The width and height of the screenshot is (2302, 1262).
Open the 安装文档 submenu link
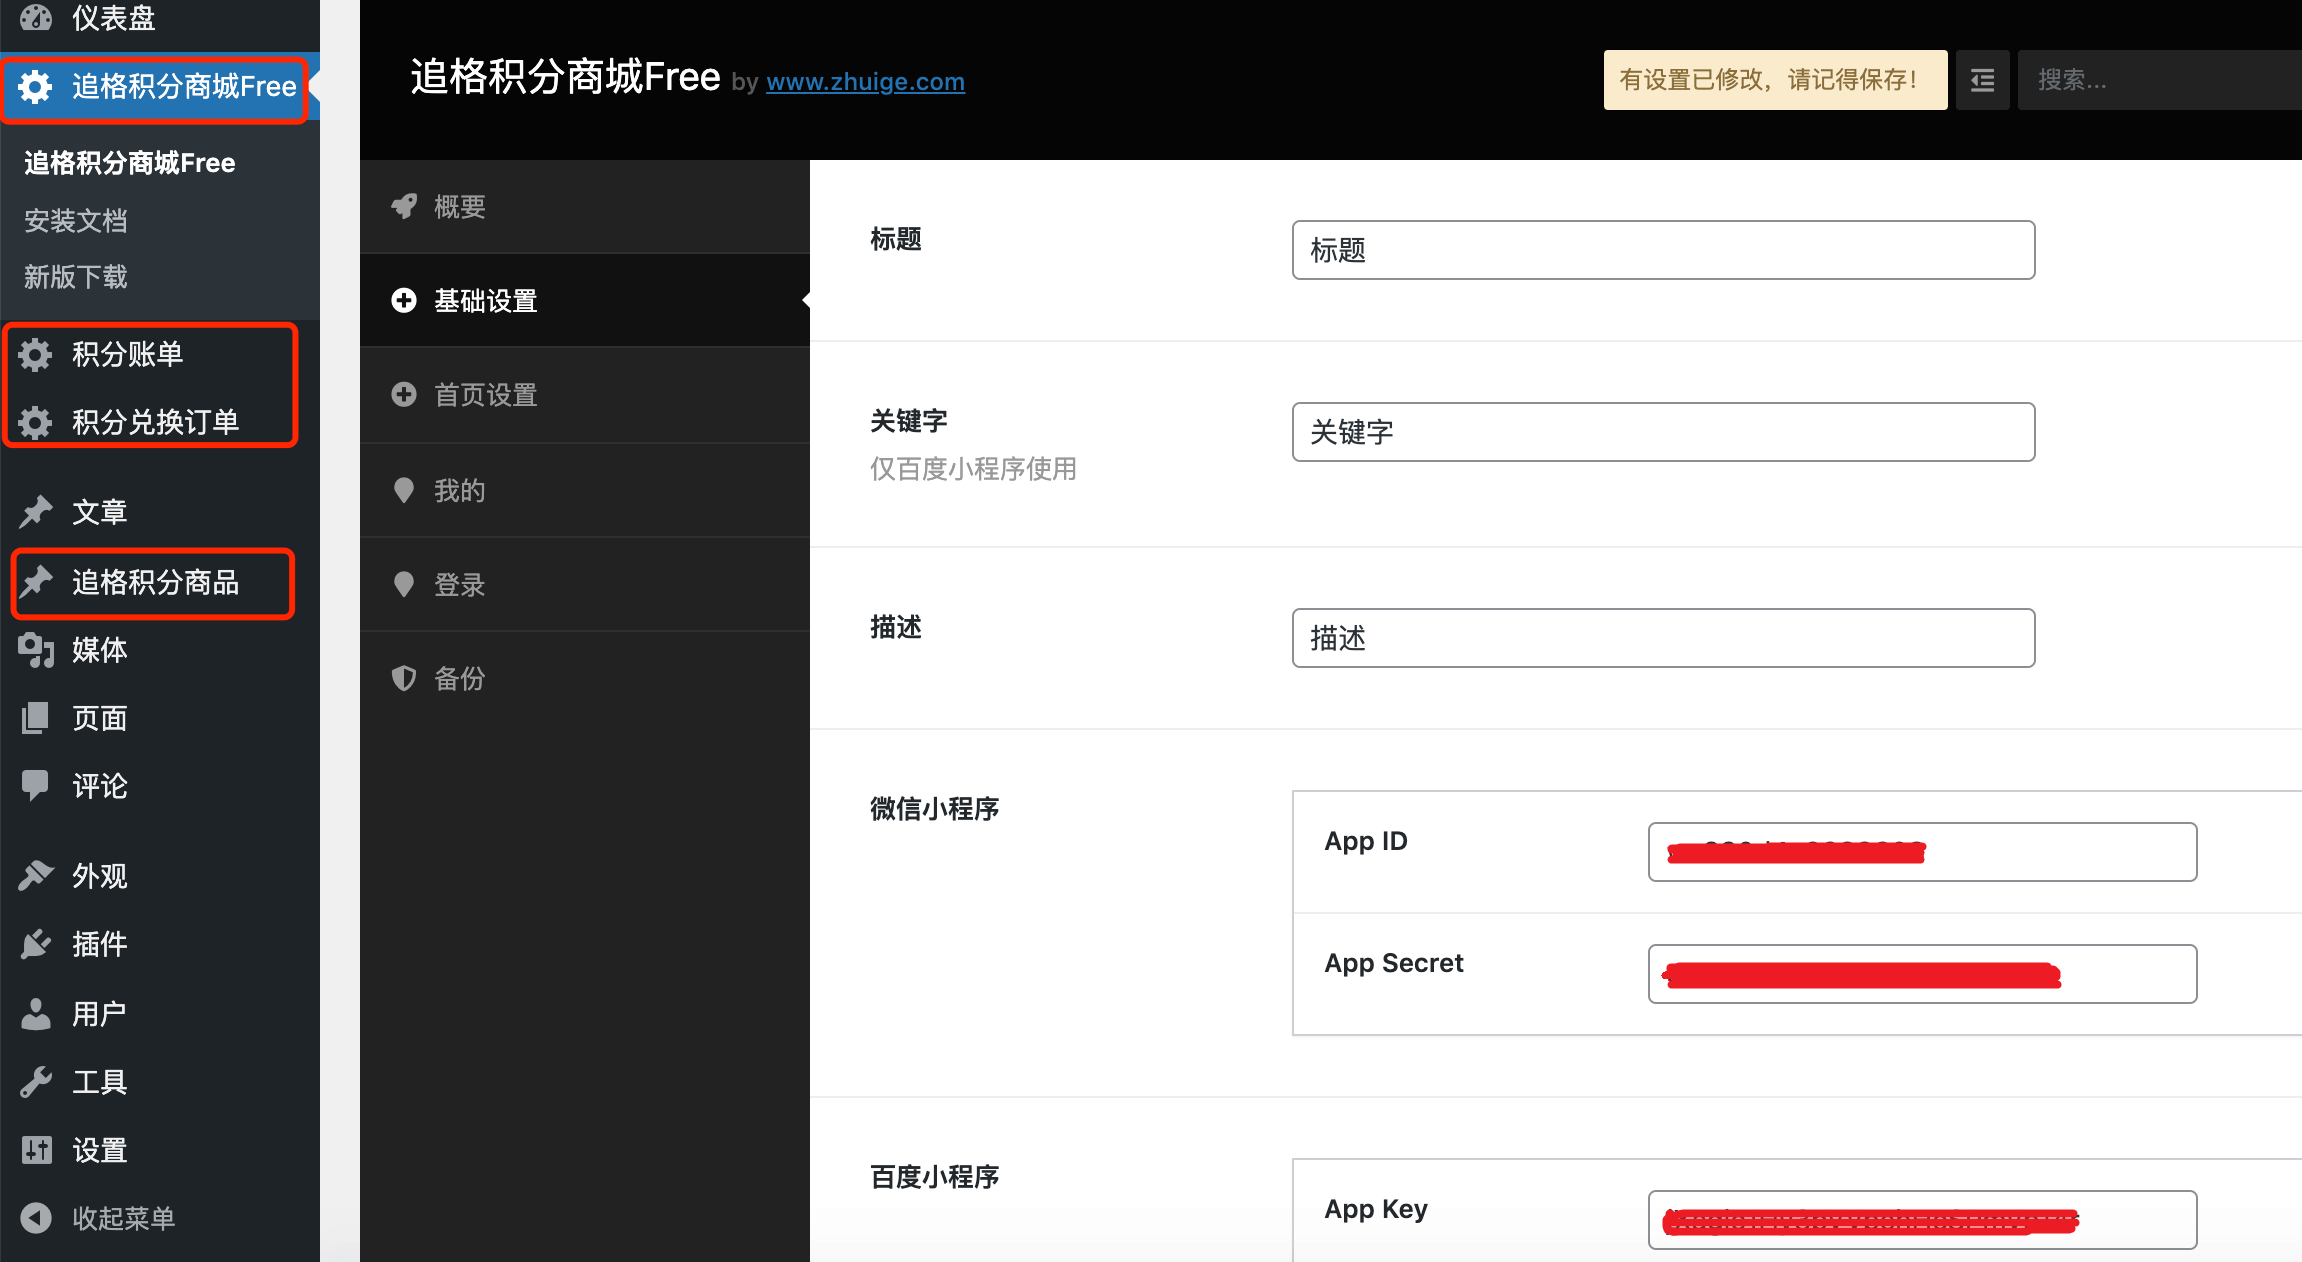pyautogui.click(x=76, y=220)
